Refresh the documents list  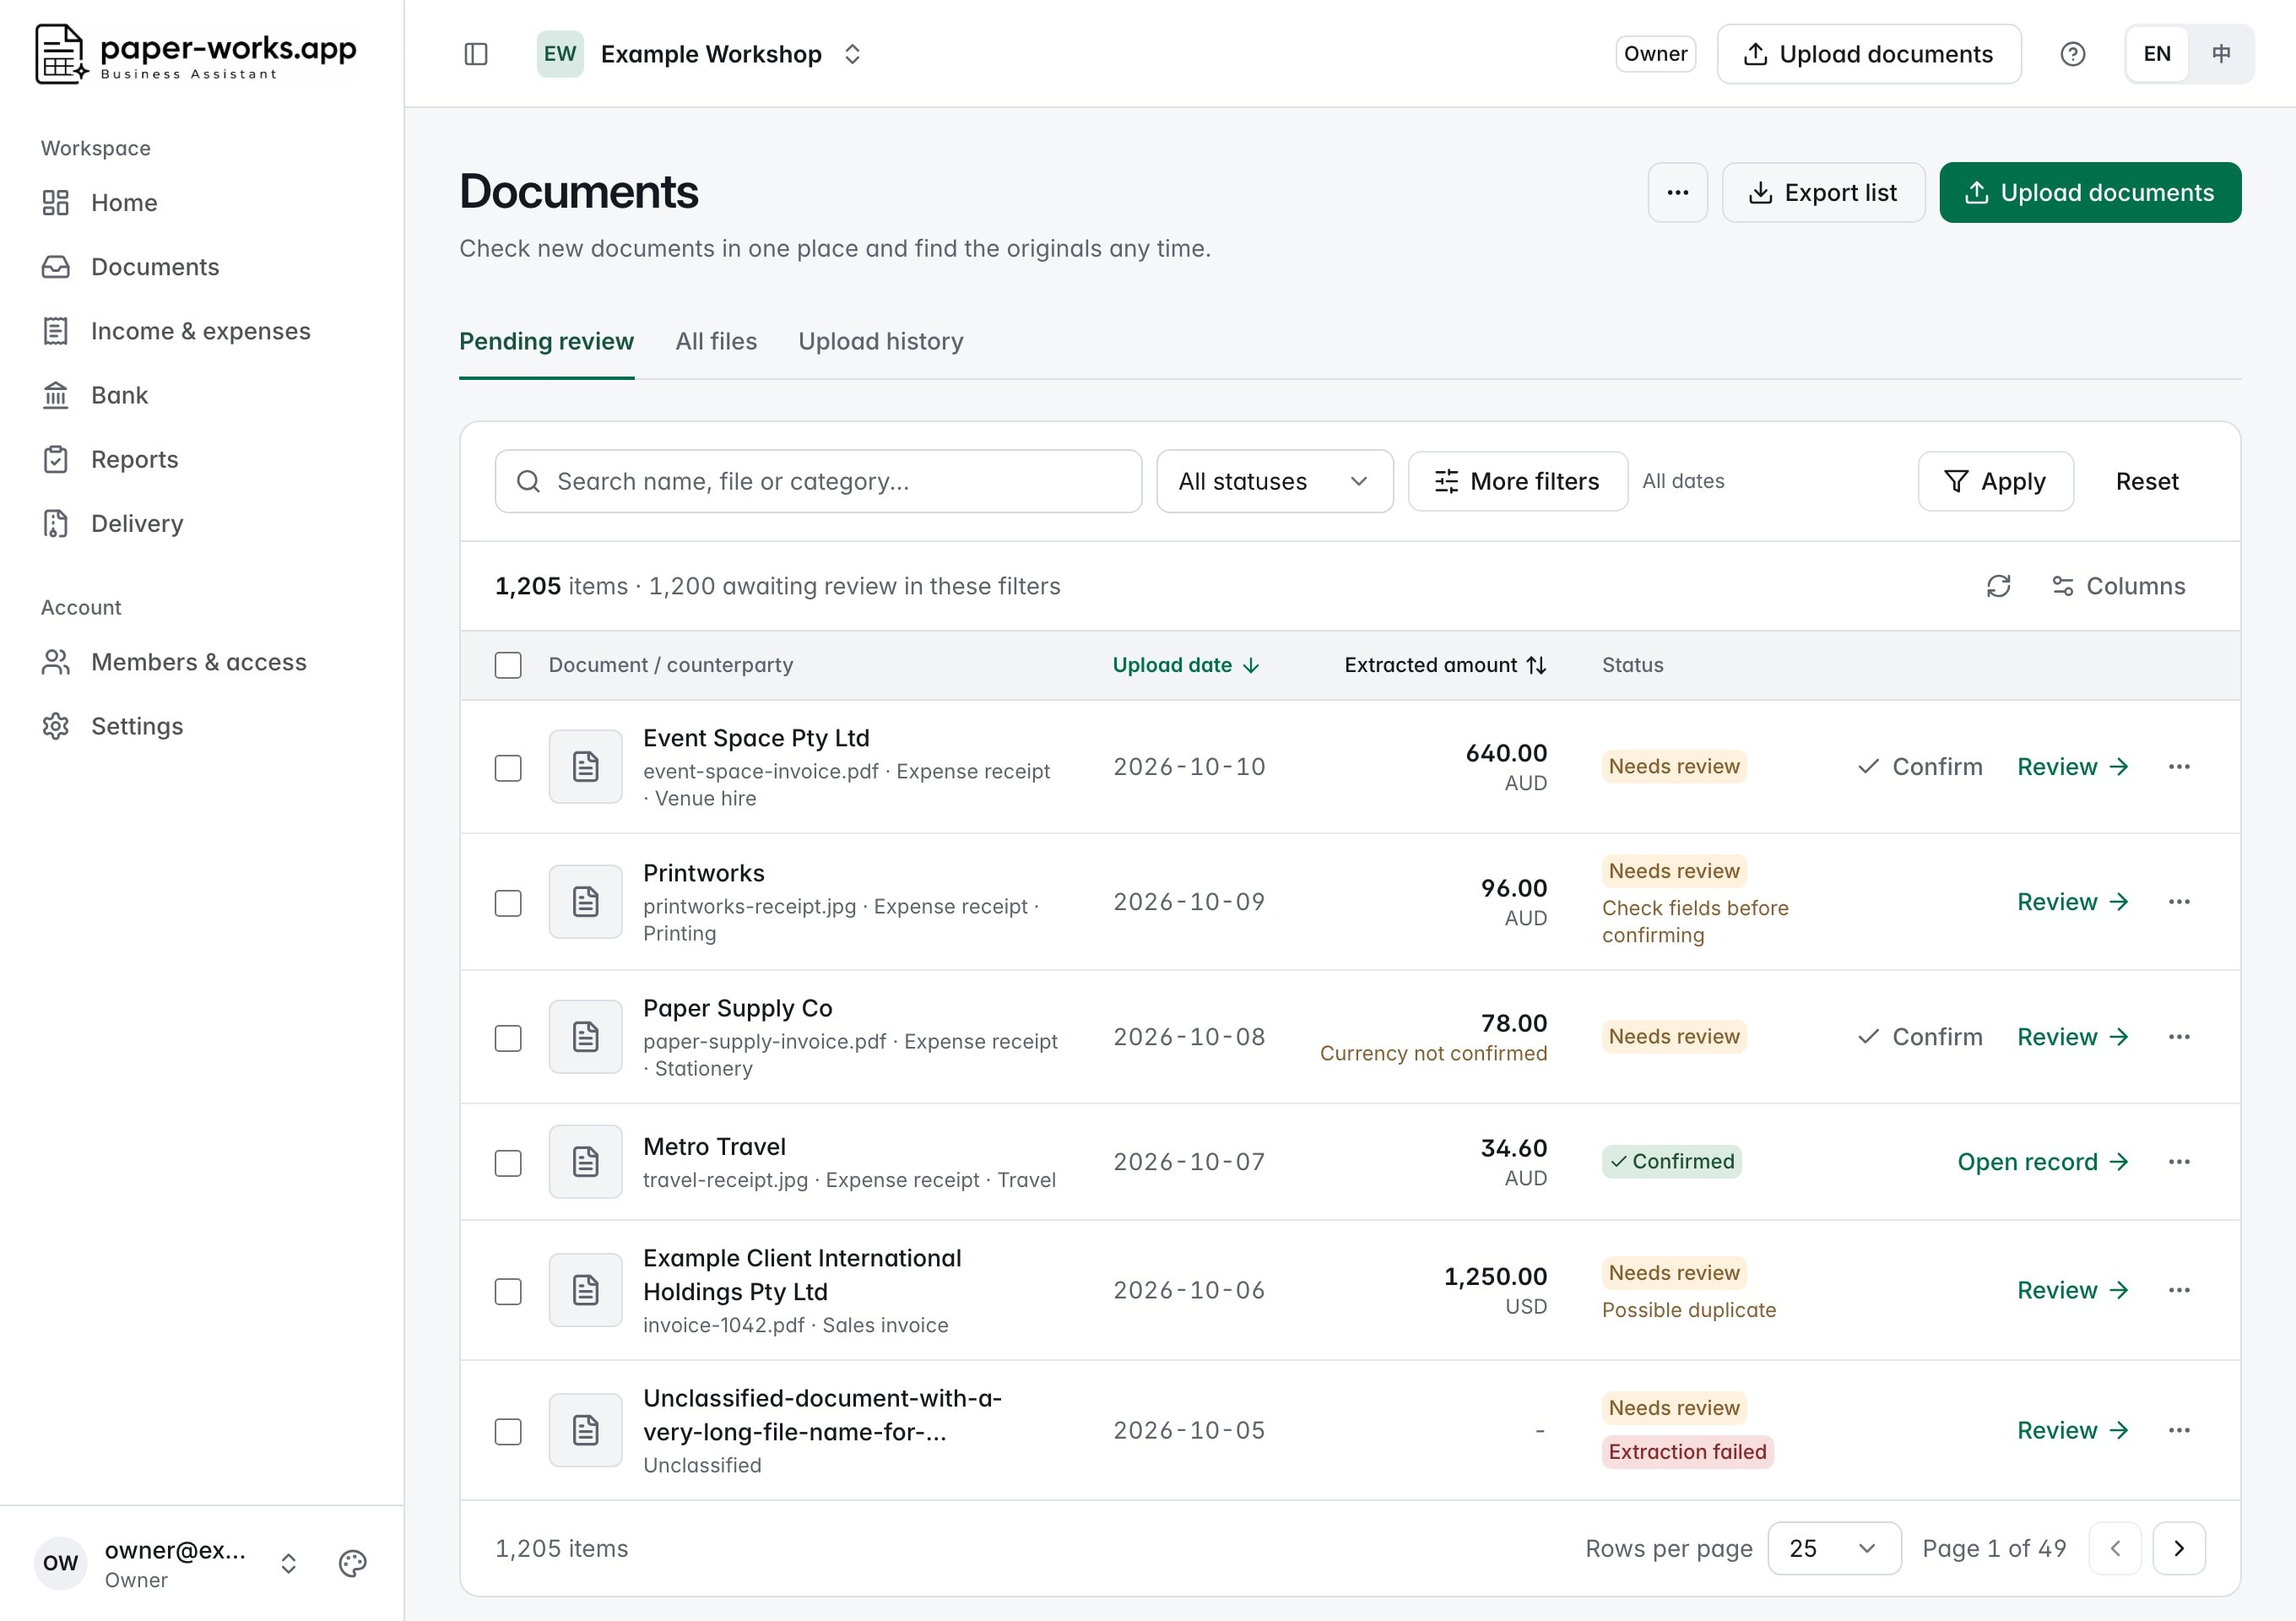pos(1998,586)
